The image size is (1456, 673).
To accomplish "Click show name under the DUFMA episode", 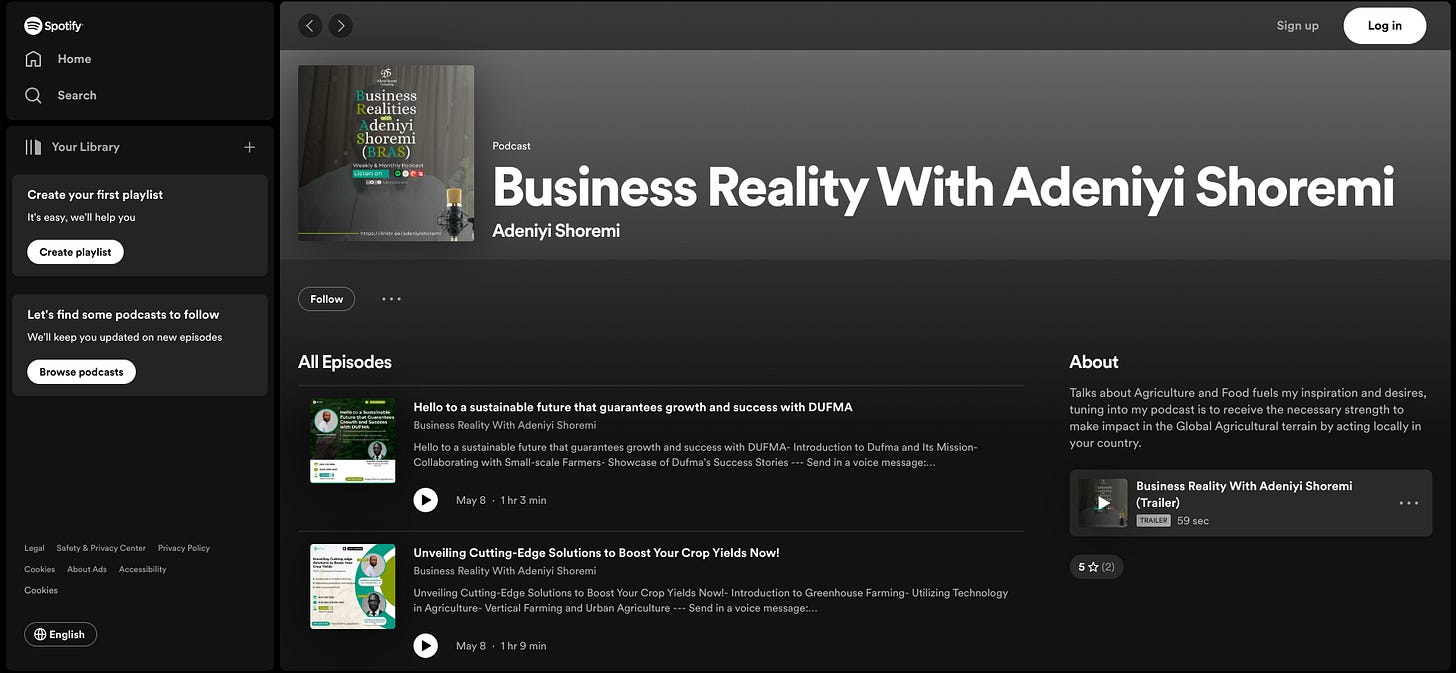I will click(x=505, y=425).
